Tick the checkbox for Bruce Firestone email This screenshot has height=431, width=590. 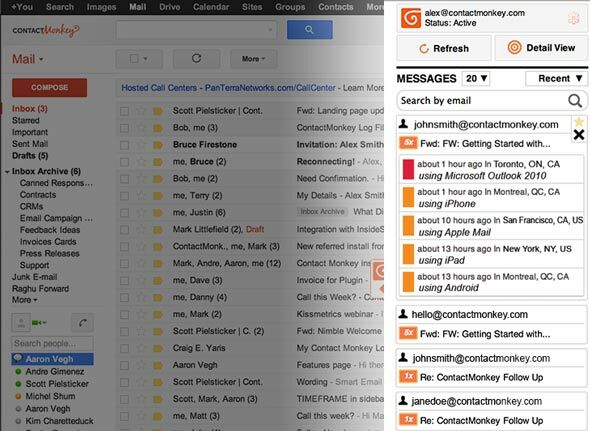pos(124,145)
